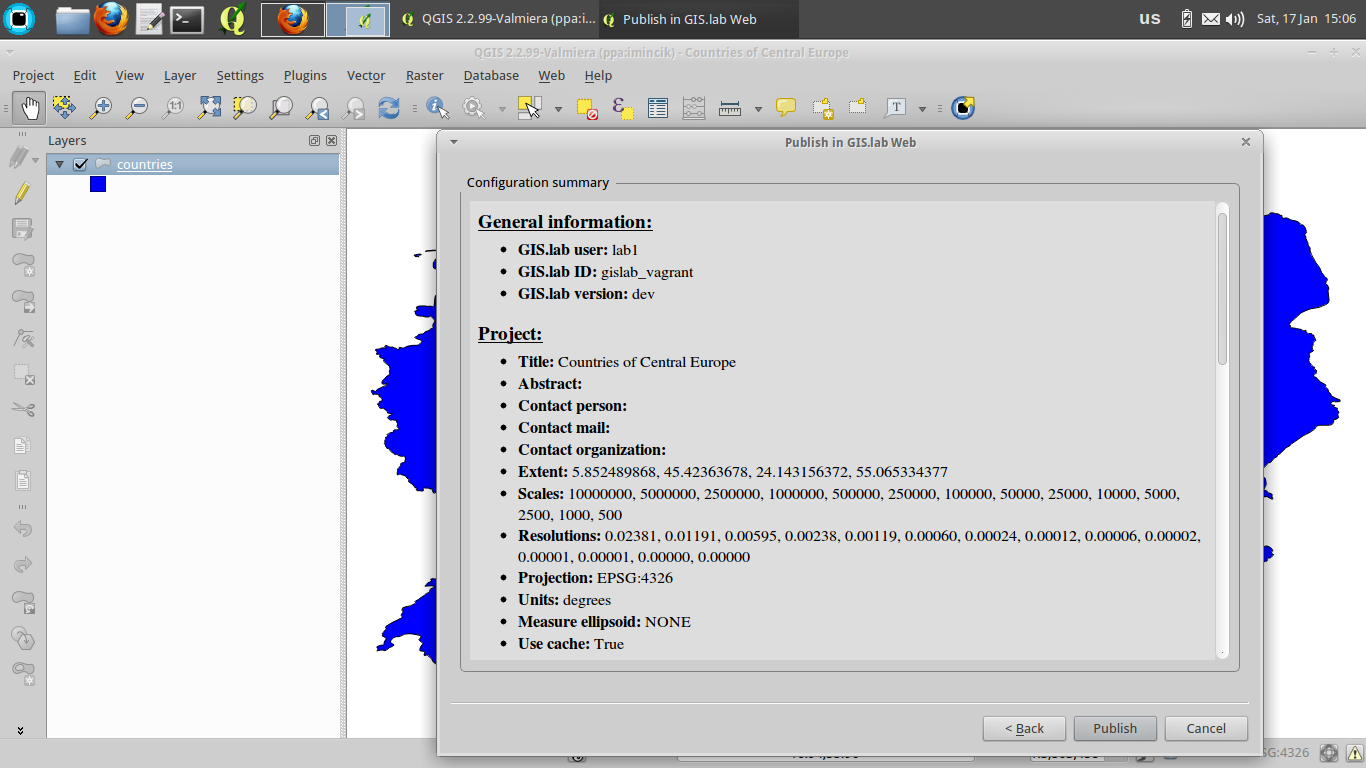Open the Field Calculator
This screenshot has height=768, width=1366.
(x=693, y=108)
